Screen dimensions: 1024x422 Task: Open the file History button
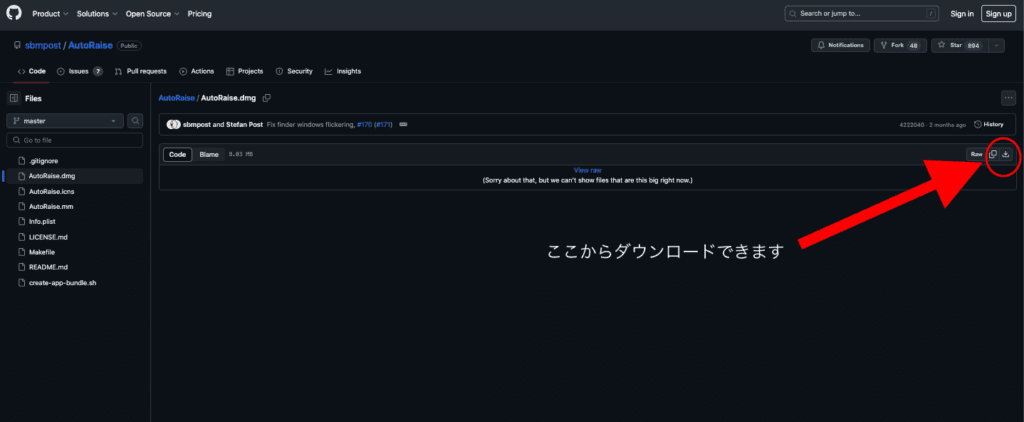pos(989,124)
